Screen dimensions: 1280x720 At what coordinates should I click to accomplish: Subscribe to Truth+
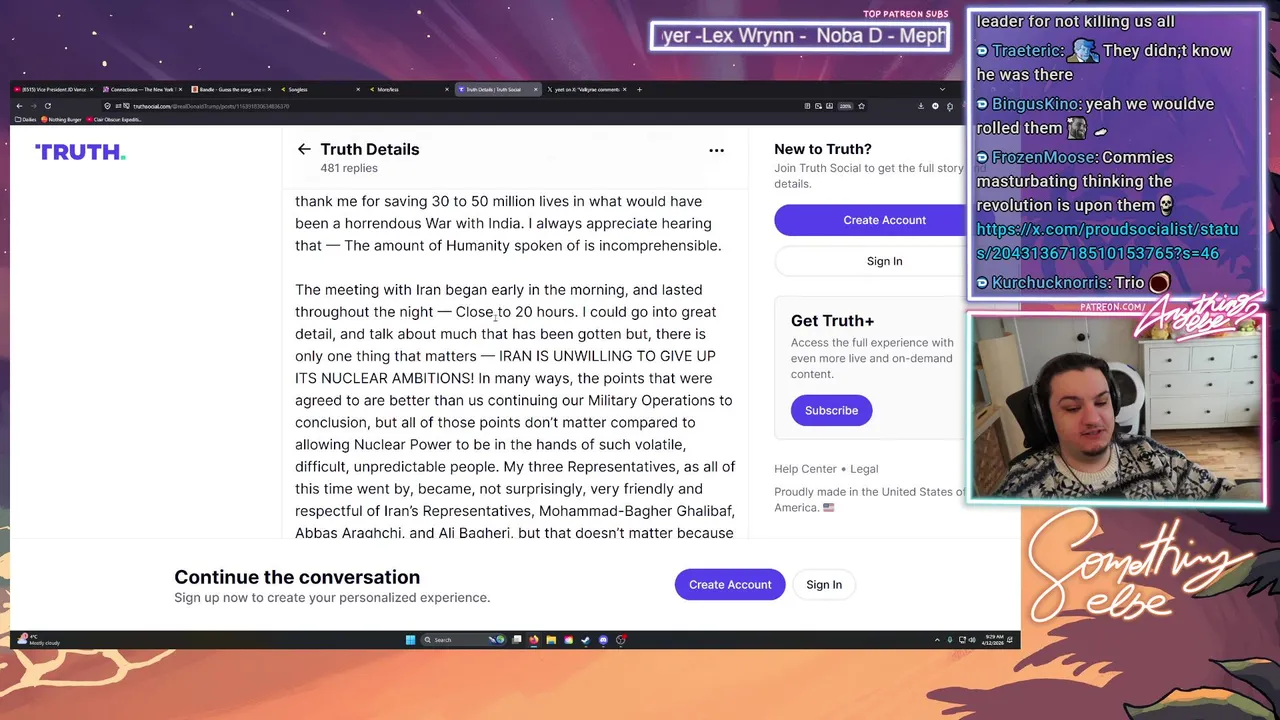[831, 410]
